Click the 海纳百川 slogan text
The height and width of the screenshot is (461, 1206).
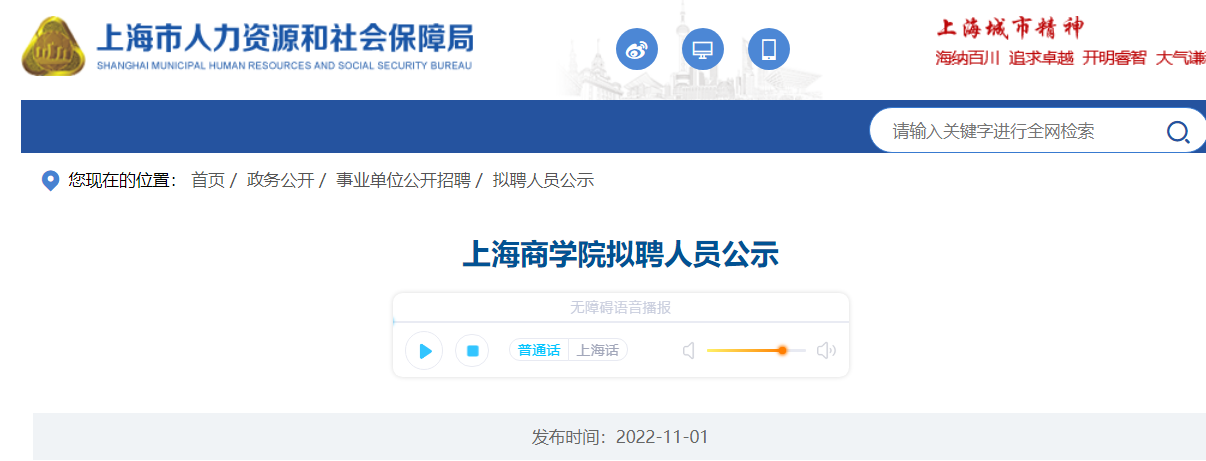pos(967,58)
